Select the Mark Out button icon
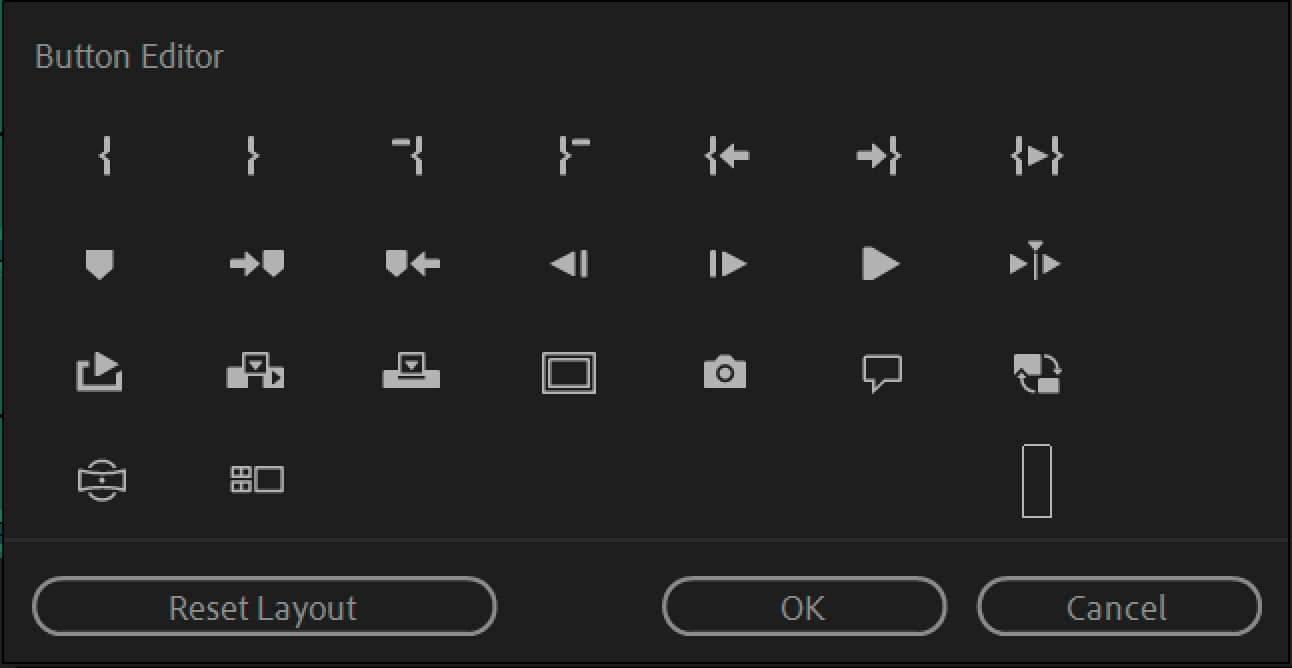Viewport: 1292px width, 668px height. tap(252, 156)
